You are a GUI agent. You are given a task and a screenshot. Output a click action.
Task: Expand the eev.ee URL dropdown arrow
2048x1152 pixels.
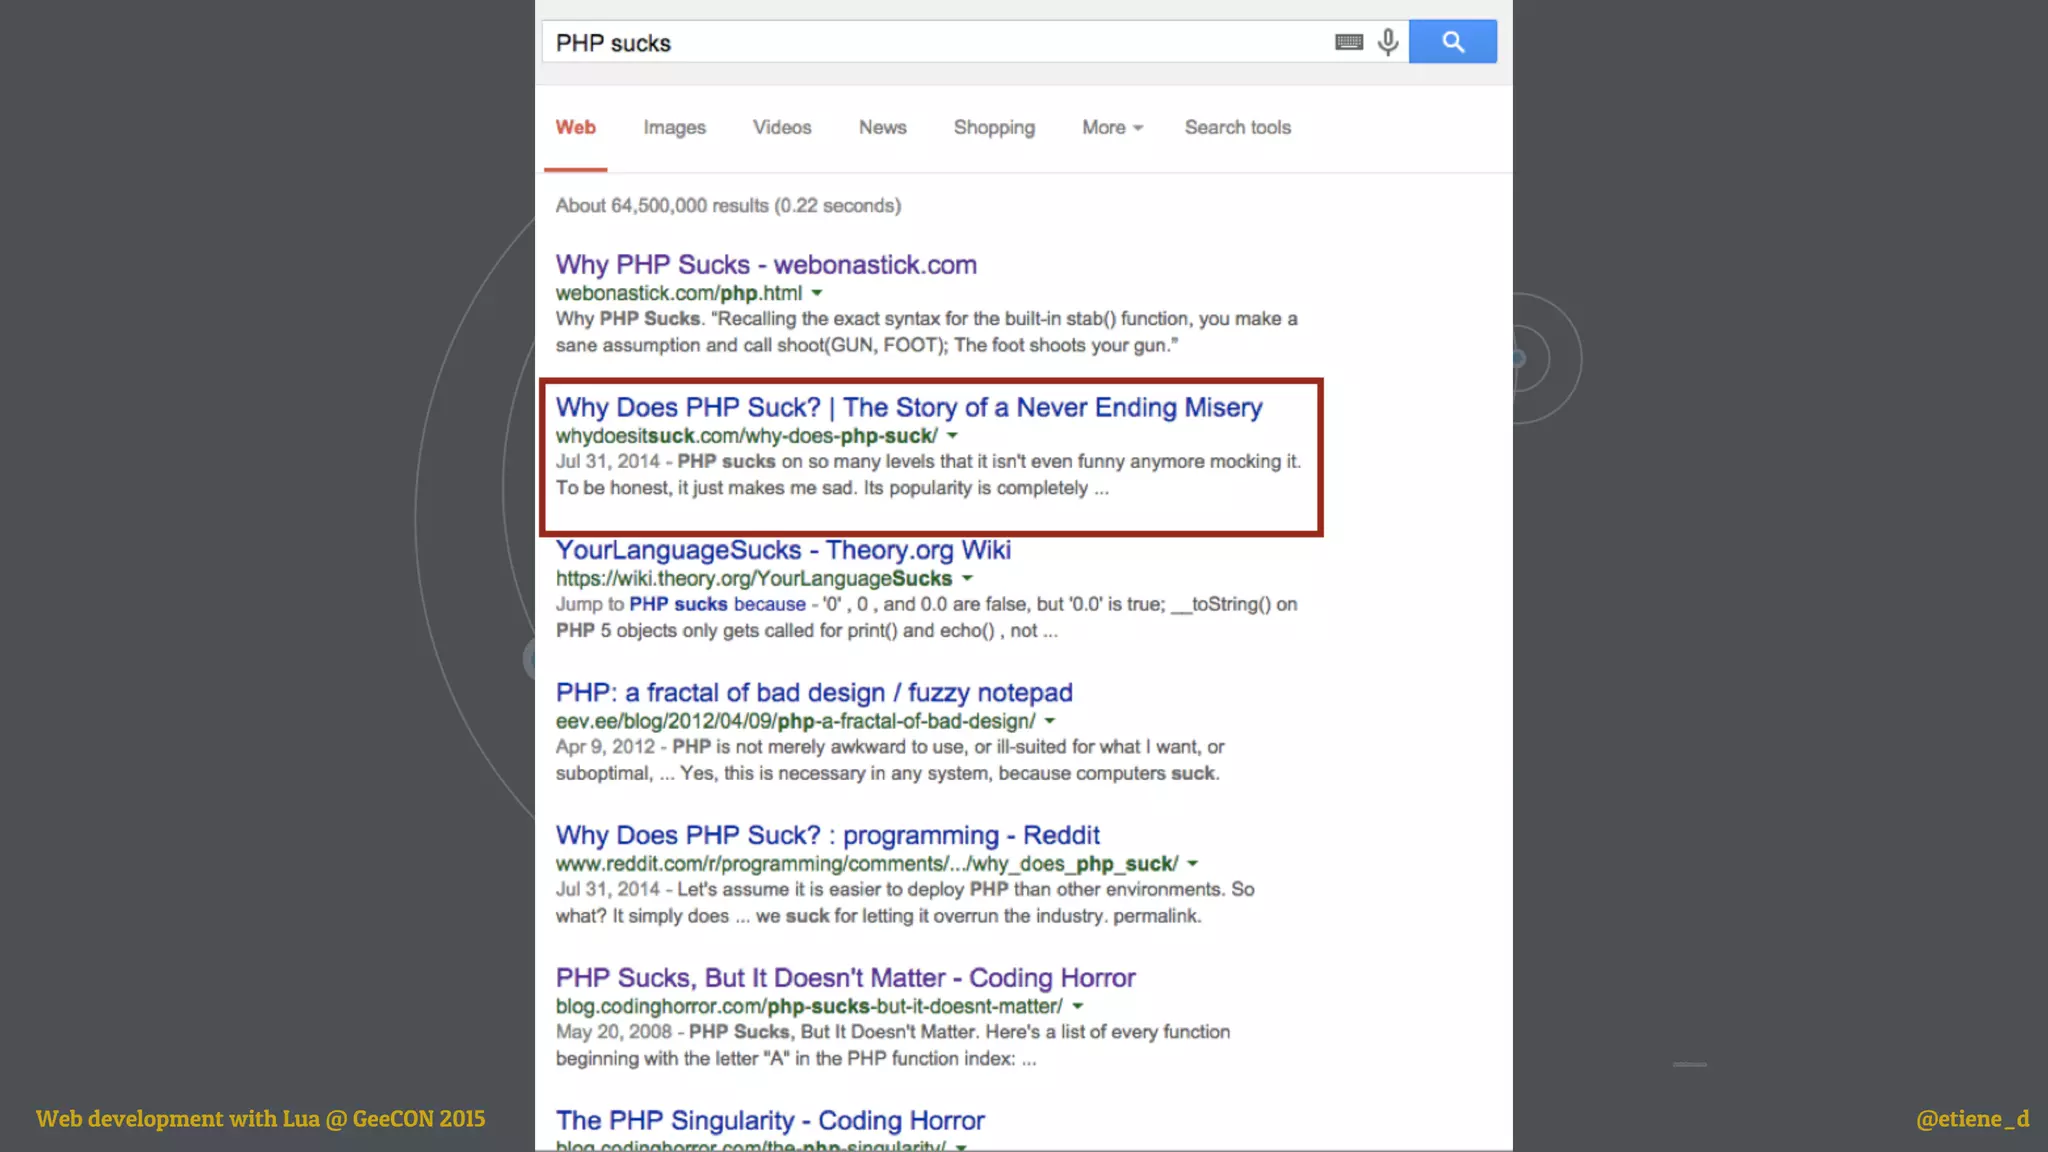click(x=1050, y=721)
